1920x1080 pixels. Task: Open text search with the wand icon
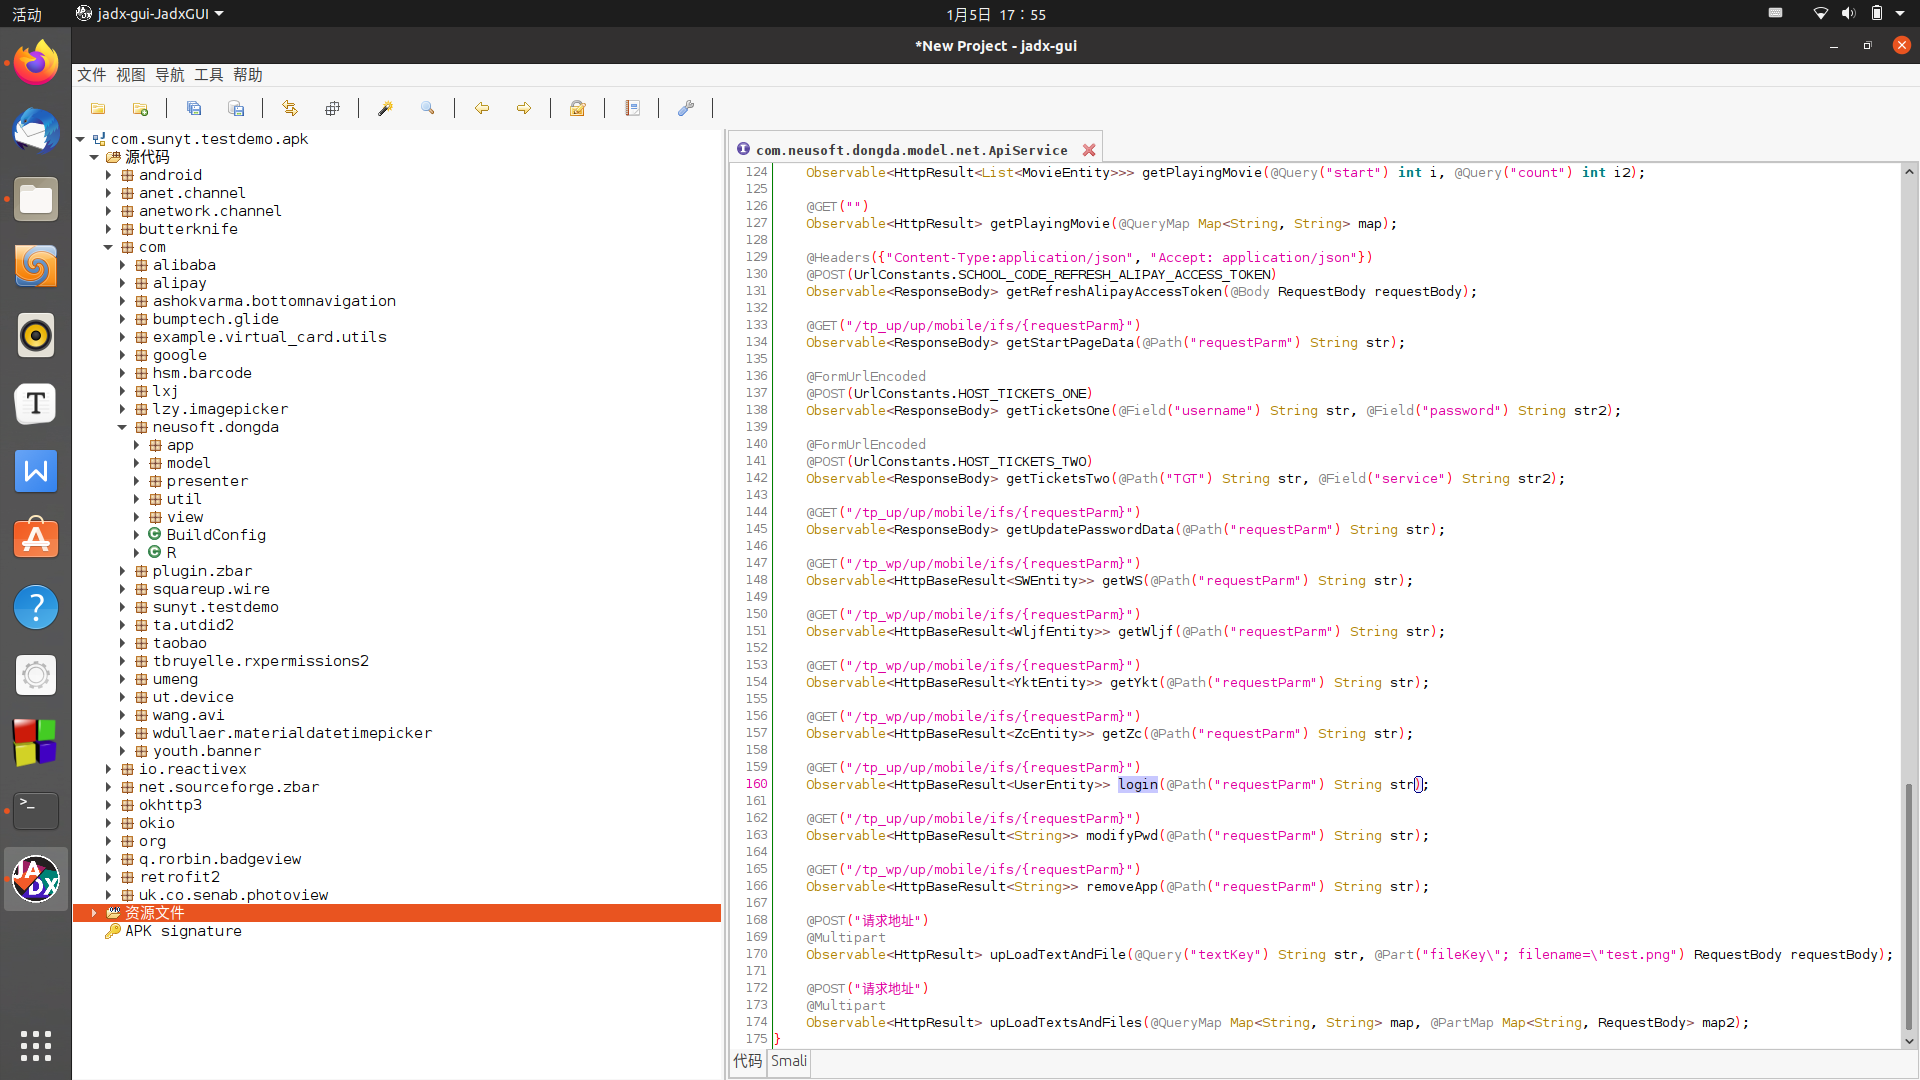(x=385, y=108)
